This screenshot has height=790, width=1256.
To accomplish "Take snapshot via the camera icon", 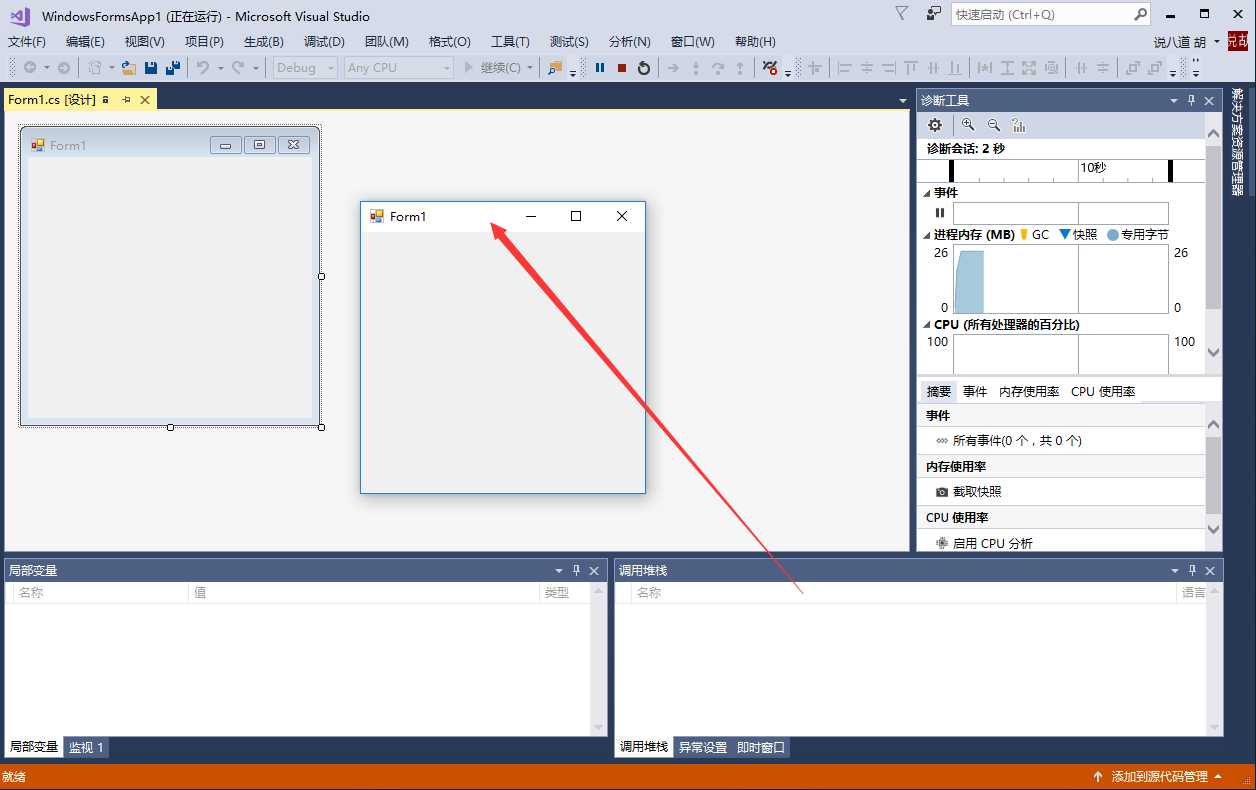I will tap(942, 492).
